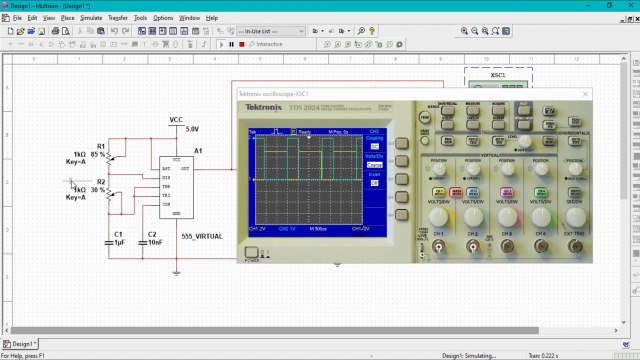Viewport: 640px width, 360px height.
Task: Open the Options menu
Action: (x=163, y=18)
